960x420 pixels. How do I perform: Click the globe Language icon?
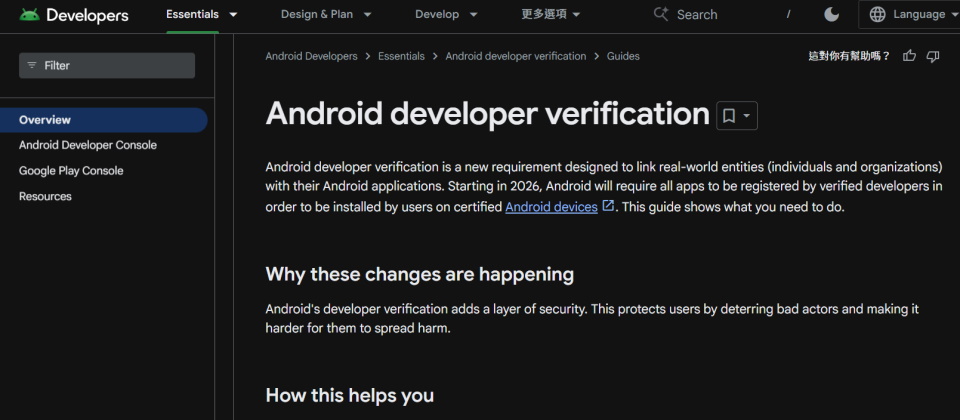pos(878,14)
